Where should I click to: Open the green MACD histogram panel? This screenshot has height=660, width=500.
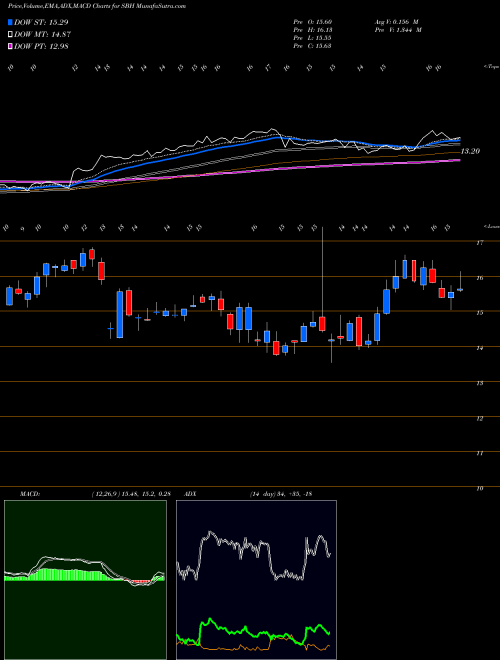tap(85, 580)
